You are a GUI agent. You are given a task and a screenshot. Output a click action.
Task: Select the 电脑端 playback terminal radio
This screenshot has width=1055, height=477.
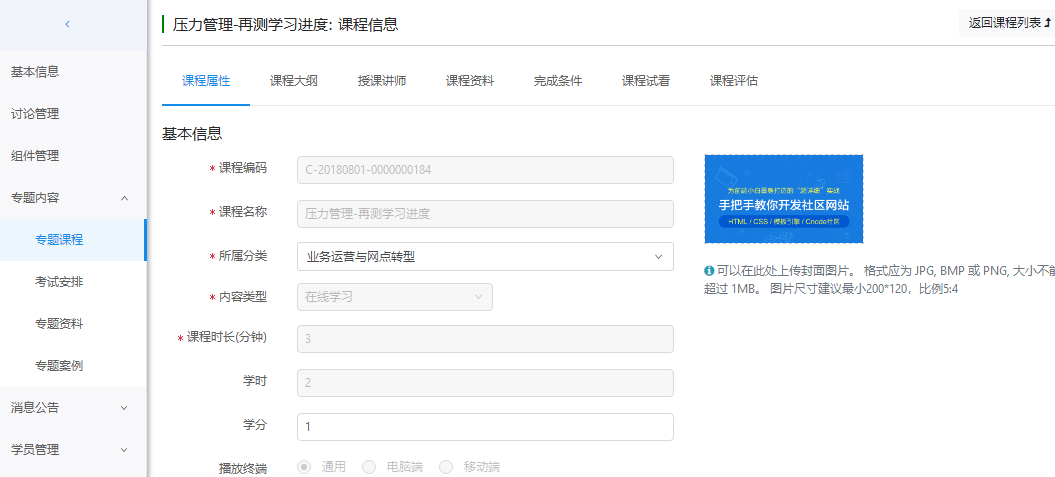coord(369,467)
